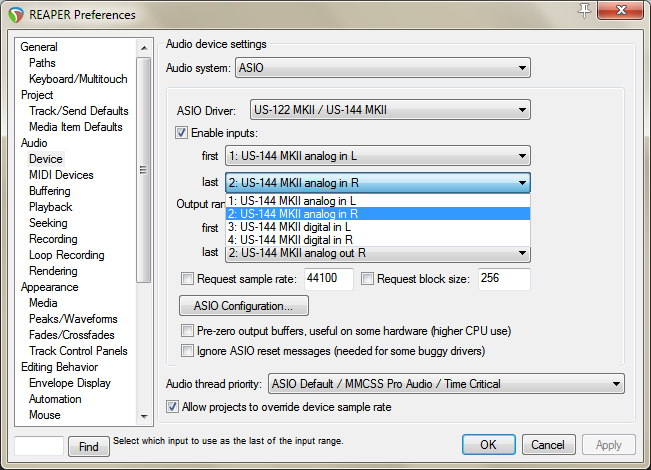The height and width of the screenshot is (470, 651).
Task: Select Loop Recording preferences page
Action: click(66, 255)
